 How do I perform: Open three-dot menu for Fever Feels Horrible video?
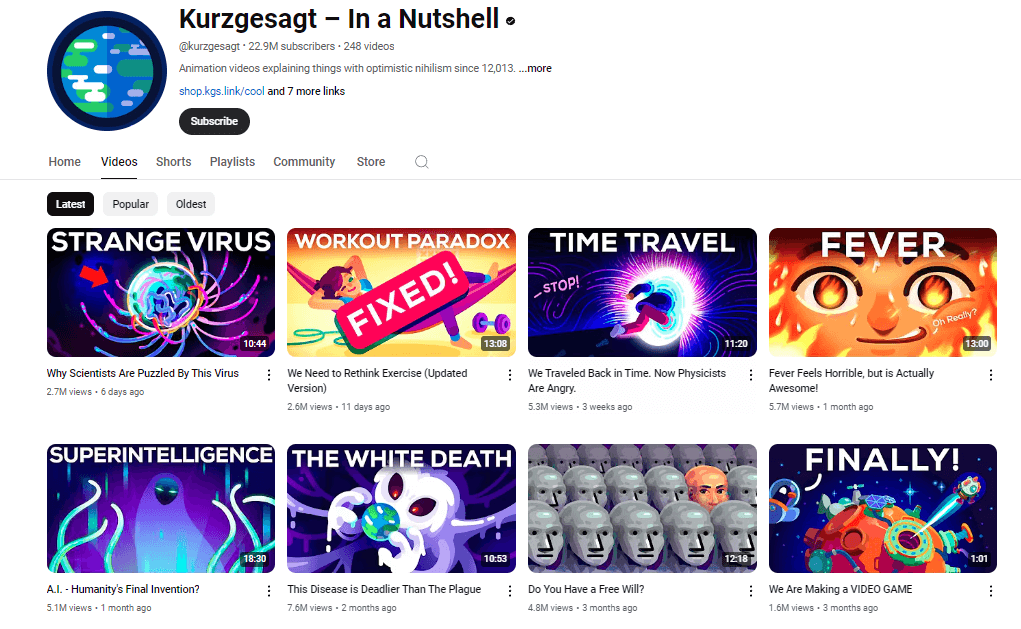(x=990, y=375)
